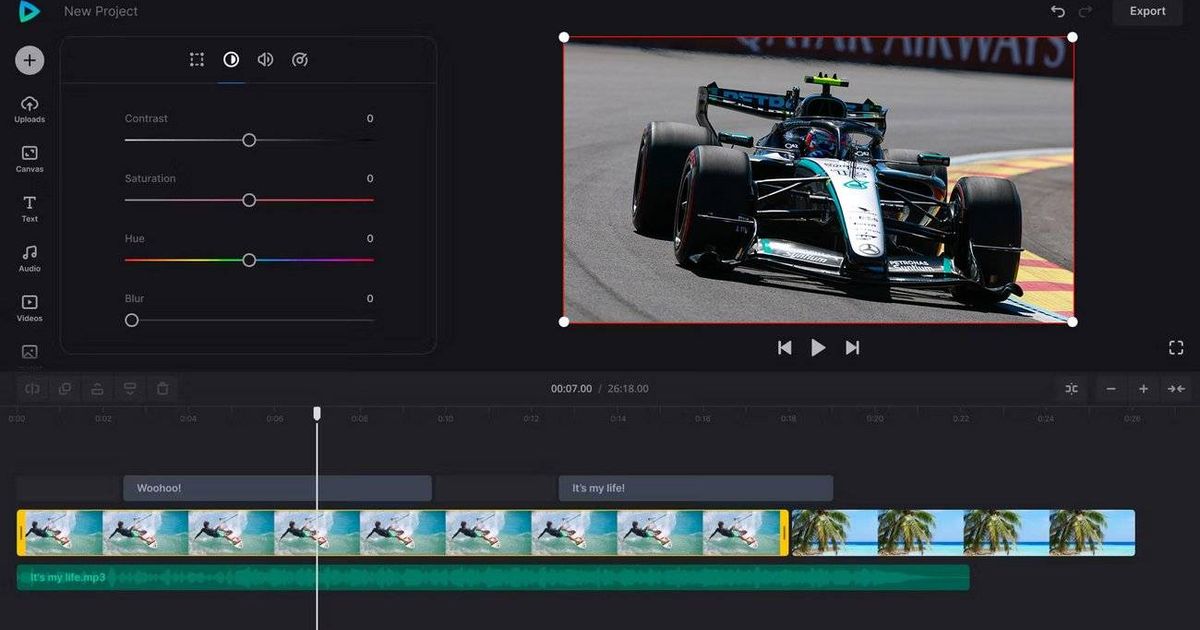Adjust the Contrast slider handle
The width and height of the screenshot is (1200, 630).
[x=249, y=140]
